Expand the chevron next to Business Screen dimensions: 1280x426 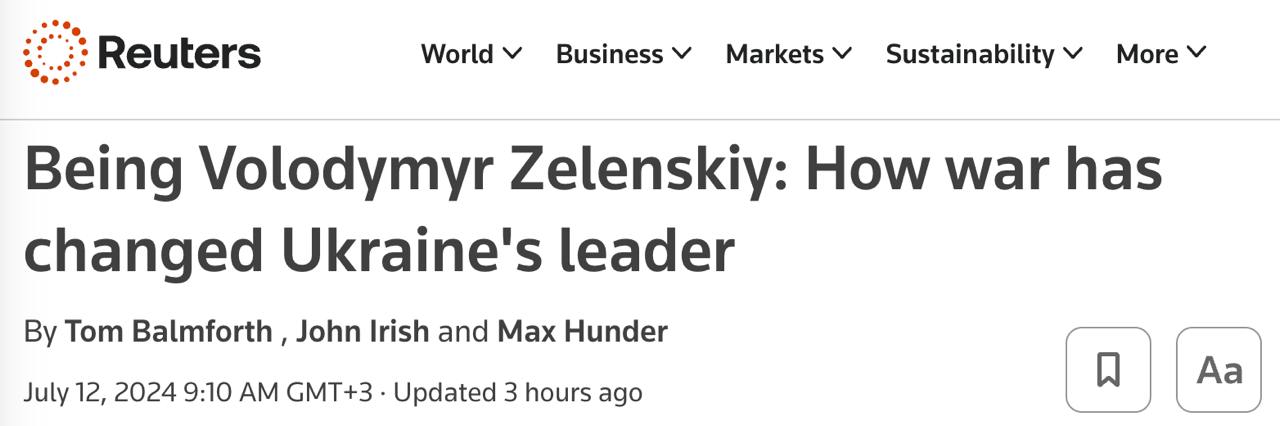tap(682, 53)
